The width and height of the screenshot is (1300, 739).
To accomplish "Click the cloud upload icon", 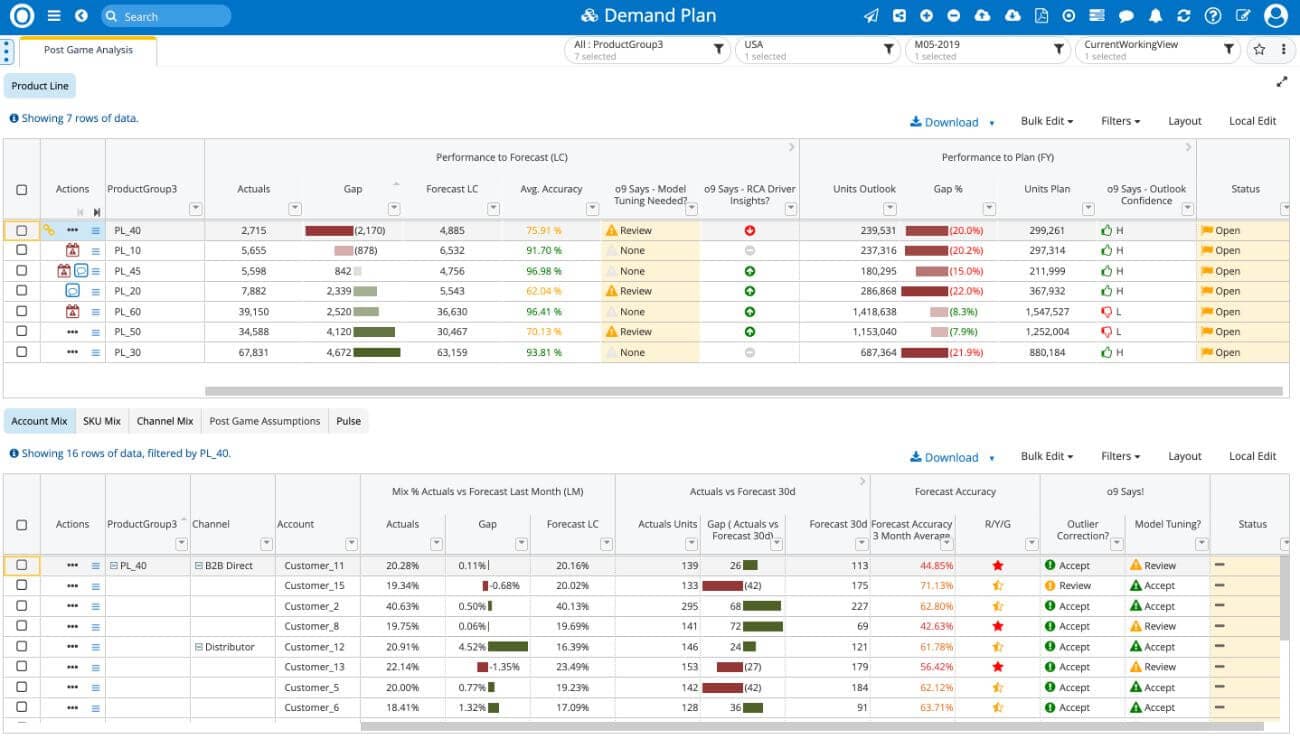I will point(982,16).
